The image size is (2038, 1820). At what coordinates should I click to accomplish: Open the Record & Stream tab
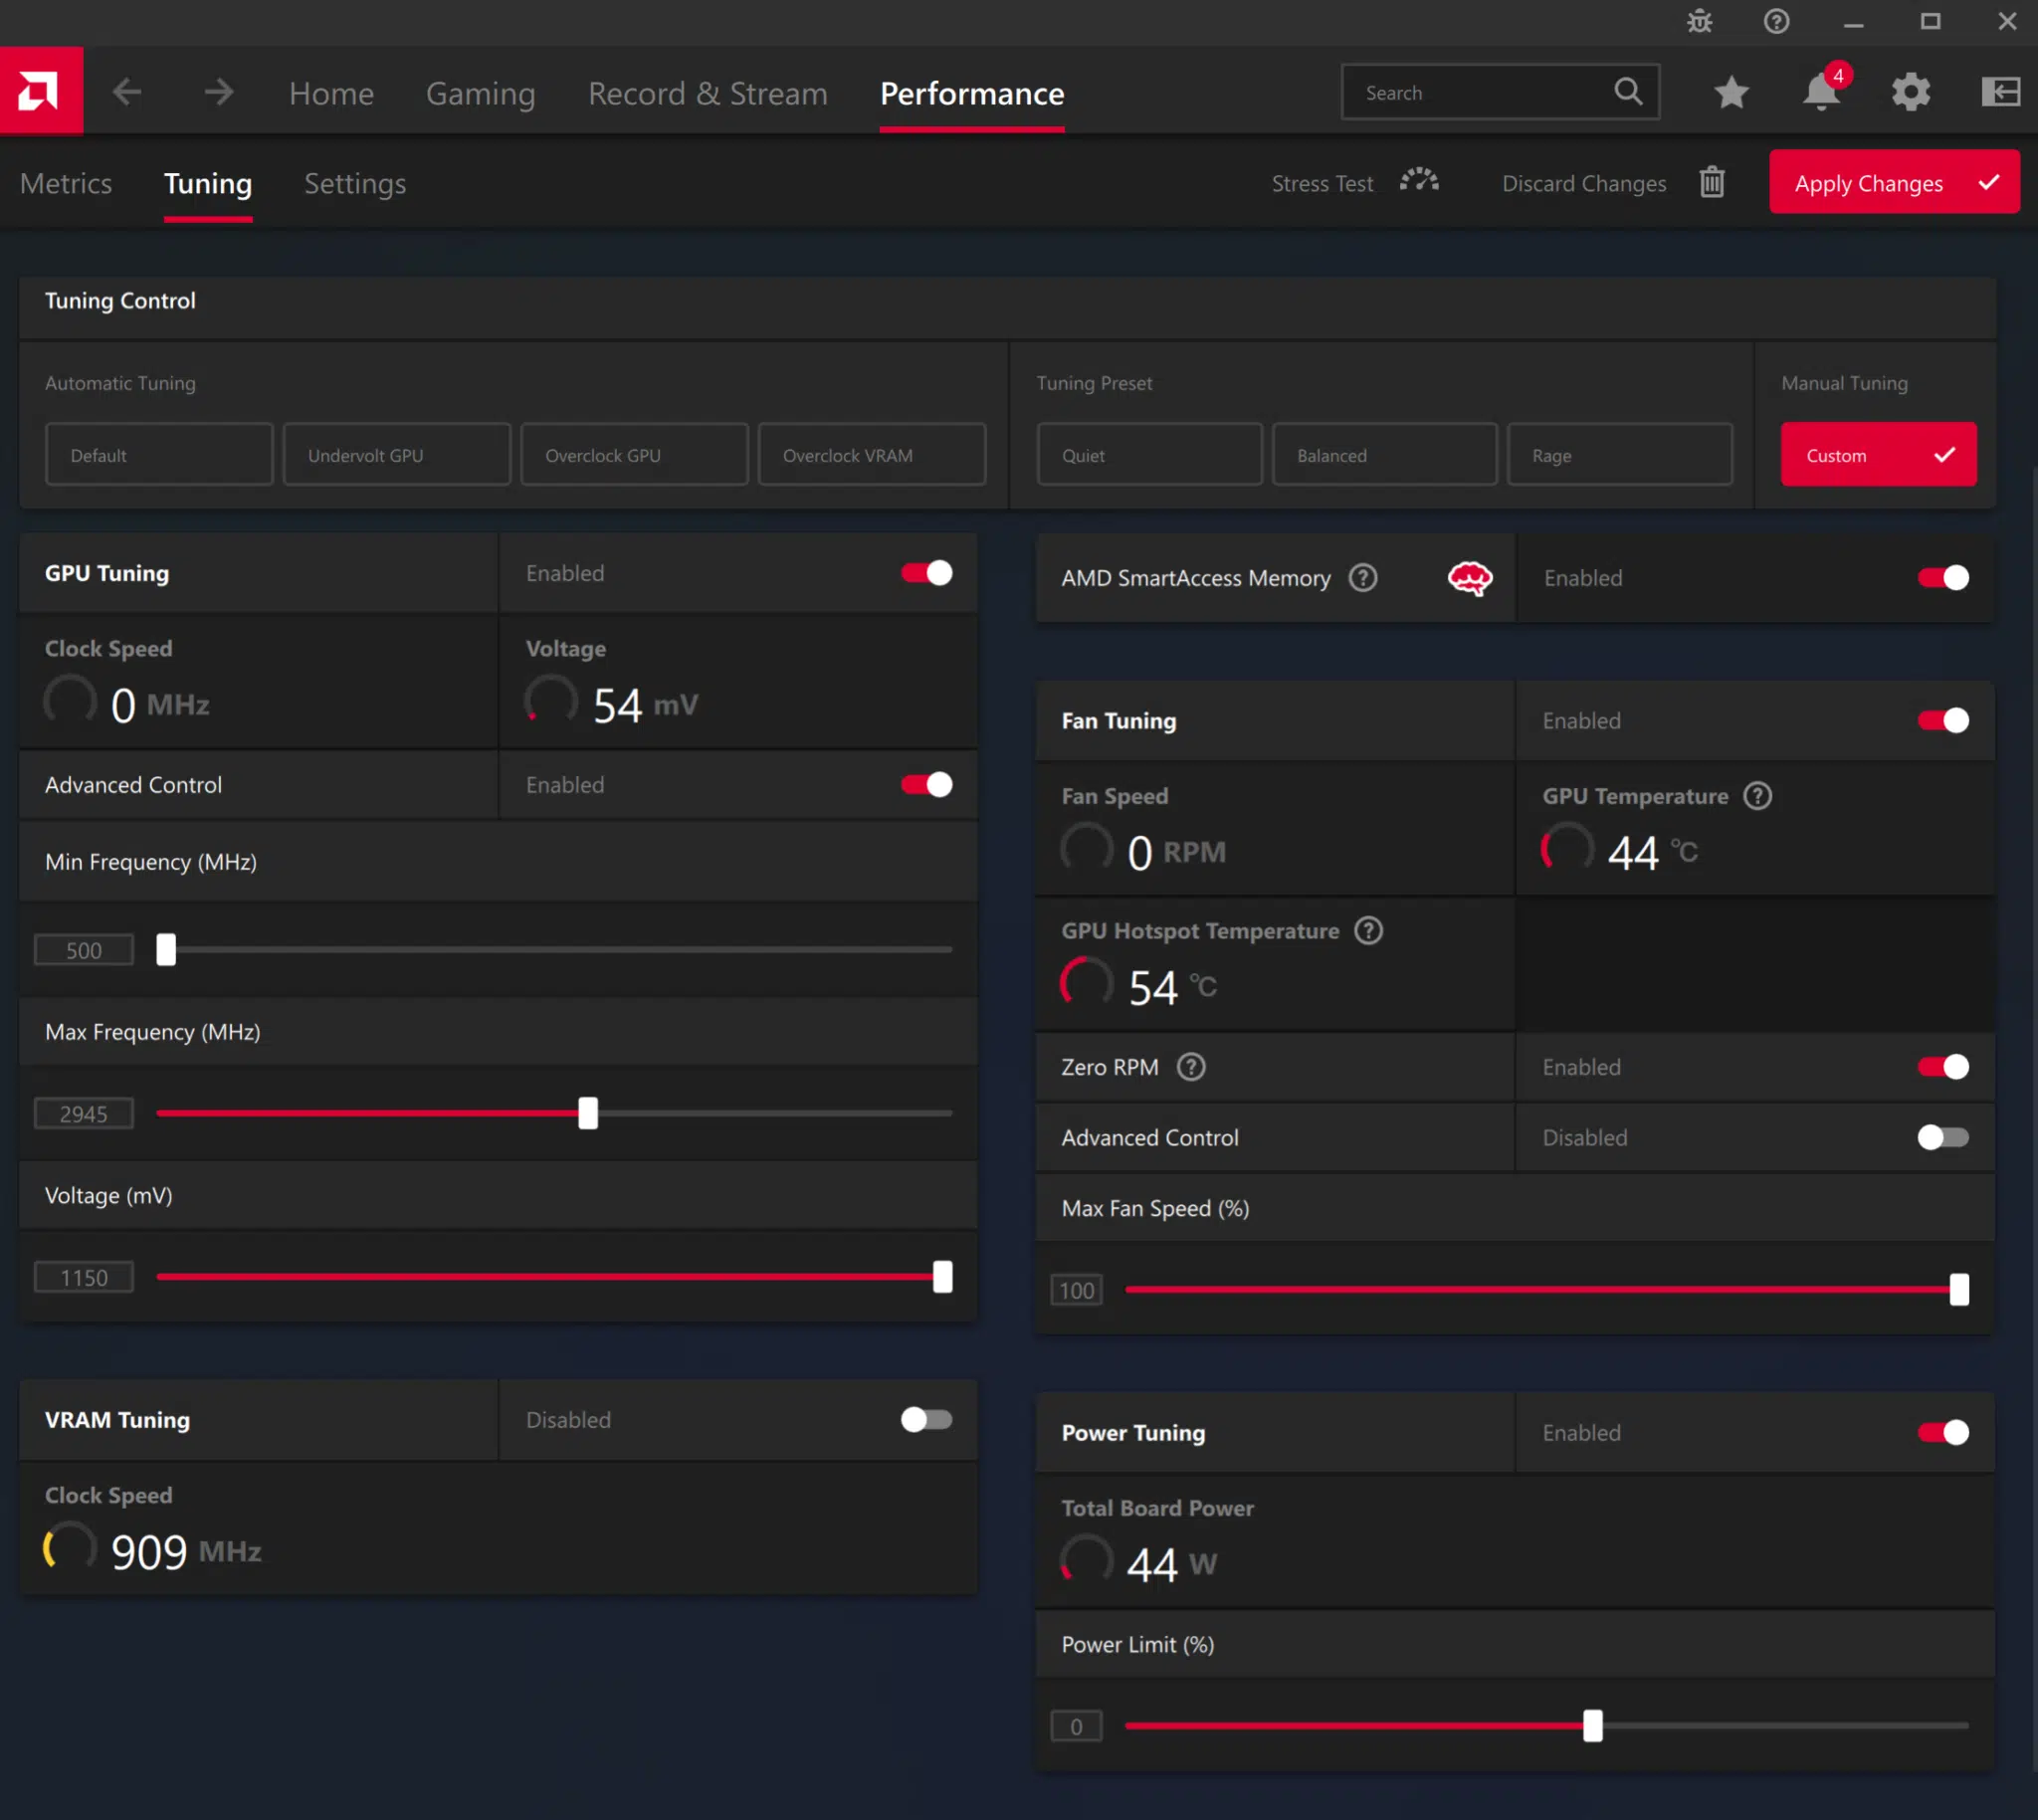(708, 93)
